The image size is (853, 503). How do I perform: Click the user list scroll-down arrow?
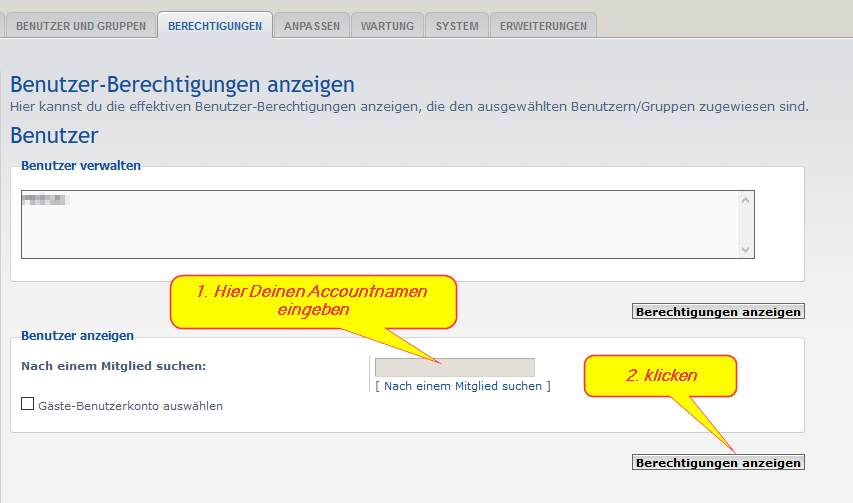click(x=745, y=249)
